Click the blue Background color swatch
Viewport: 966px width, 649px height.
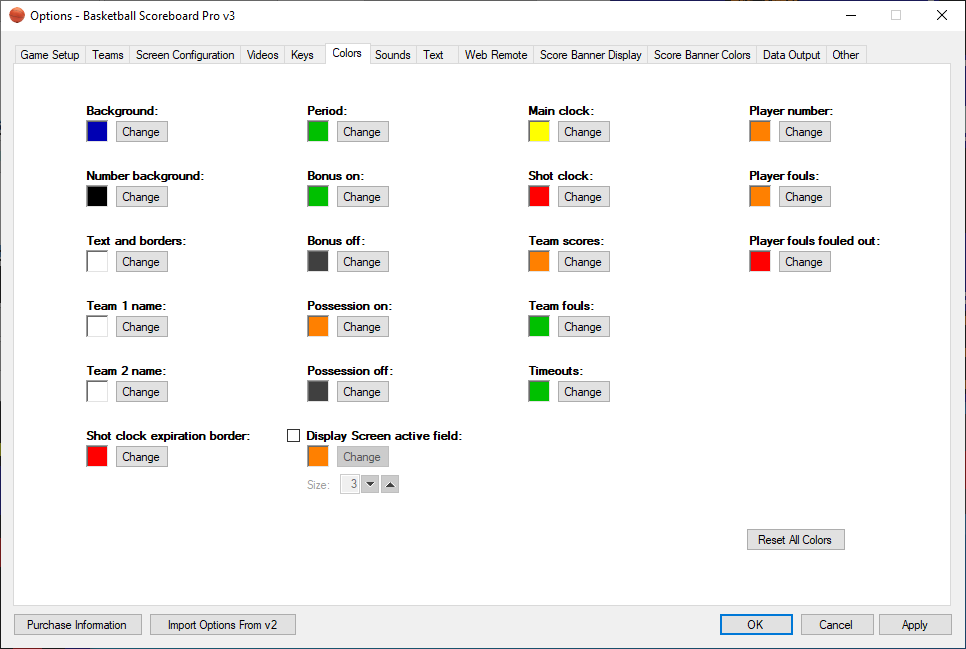[97, 132]
